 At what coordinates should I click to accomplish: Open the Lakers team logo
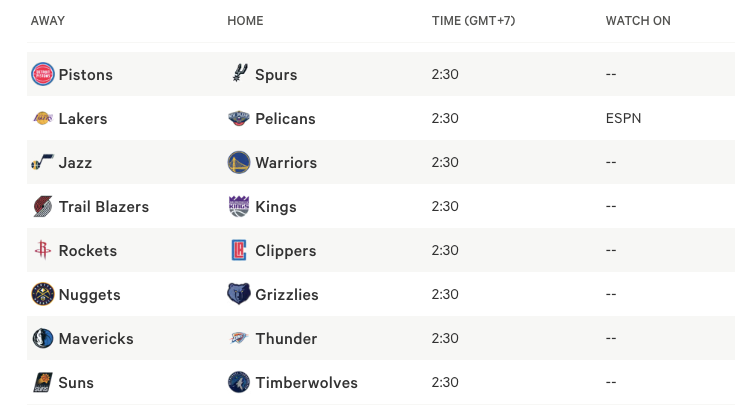coord(43,118)
